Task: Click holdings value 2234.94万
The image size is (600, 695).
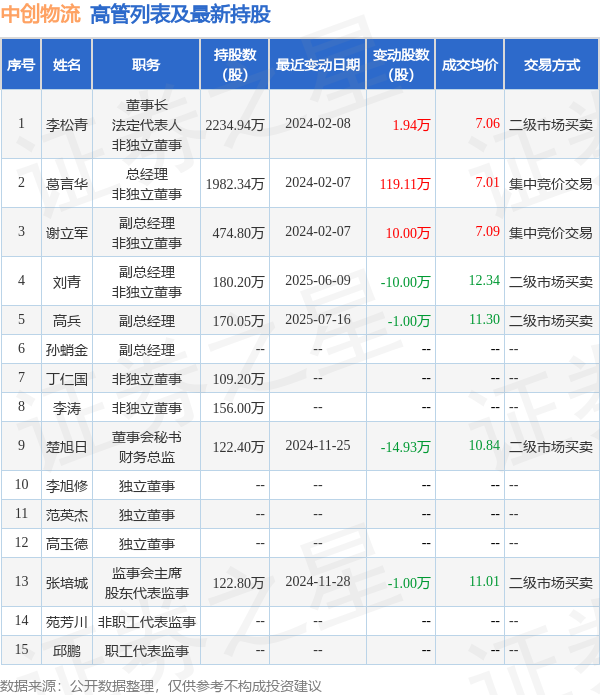Action: (235, 125)
